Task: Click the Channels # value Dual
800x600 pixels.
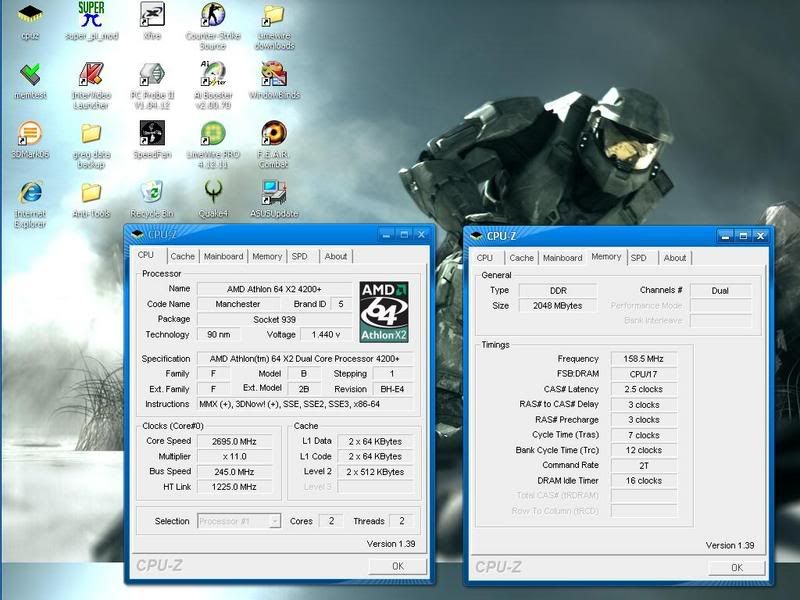Action: 720,290
